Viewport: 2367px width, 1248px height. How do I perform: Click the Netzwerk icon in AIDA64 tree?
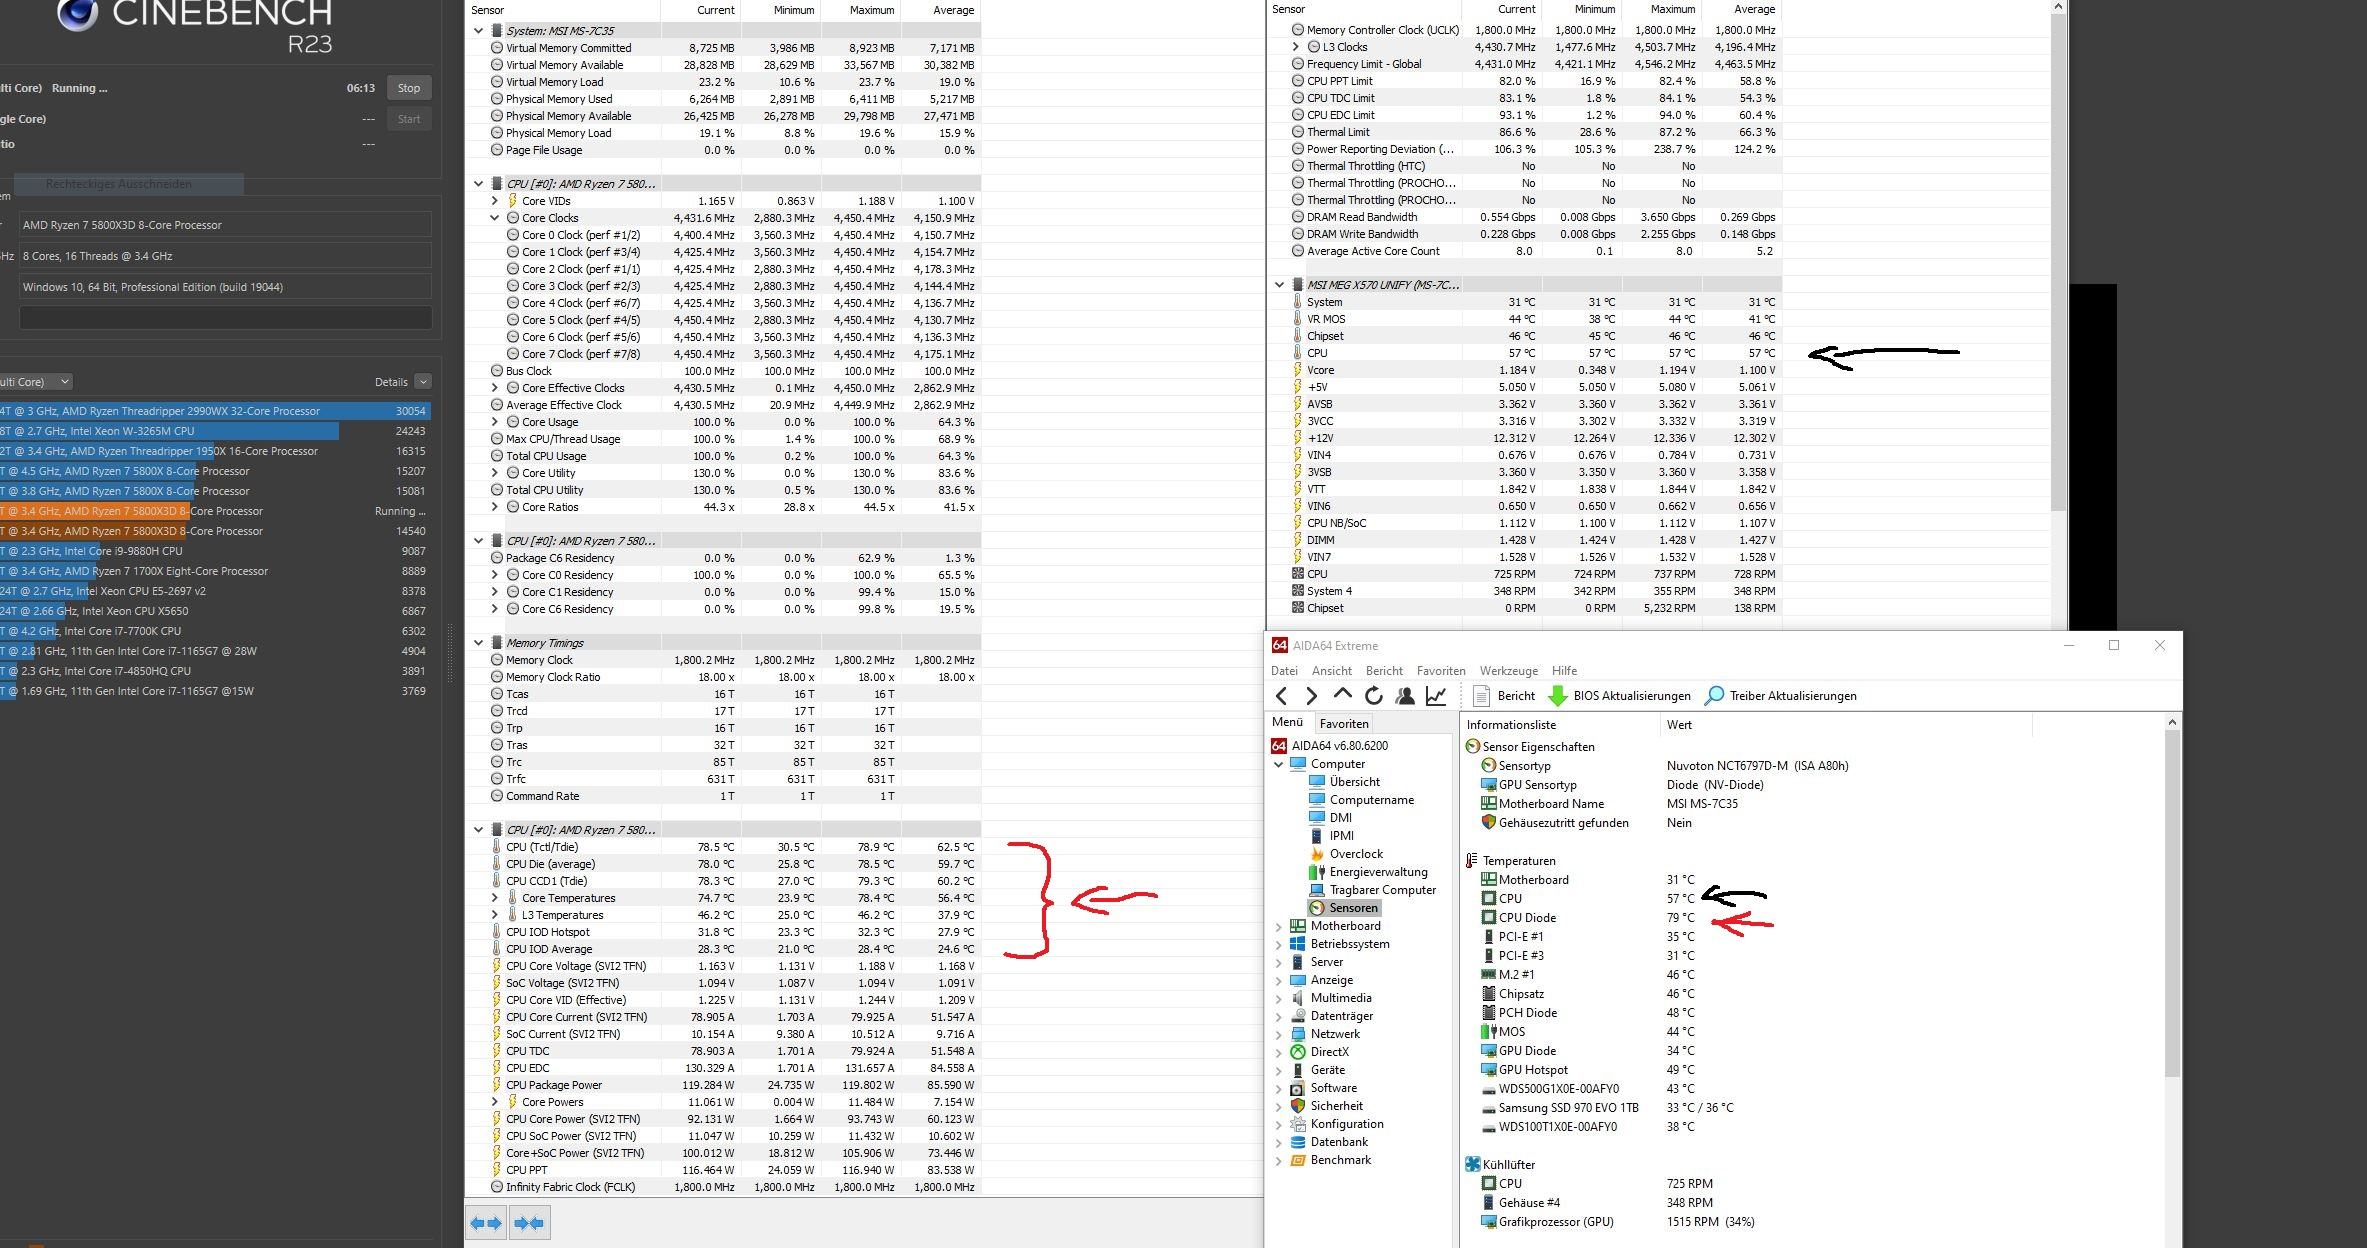point(1298,1034)
